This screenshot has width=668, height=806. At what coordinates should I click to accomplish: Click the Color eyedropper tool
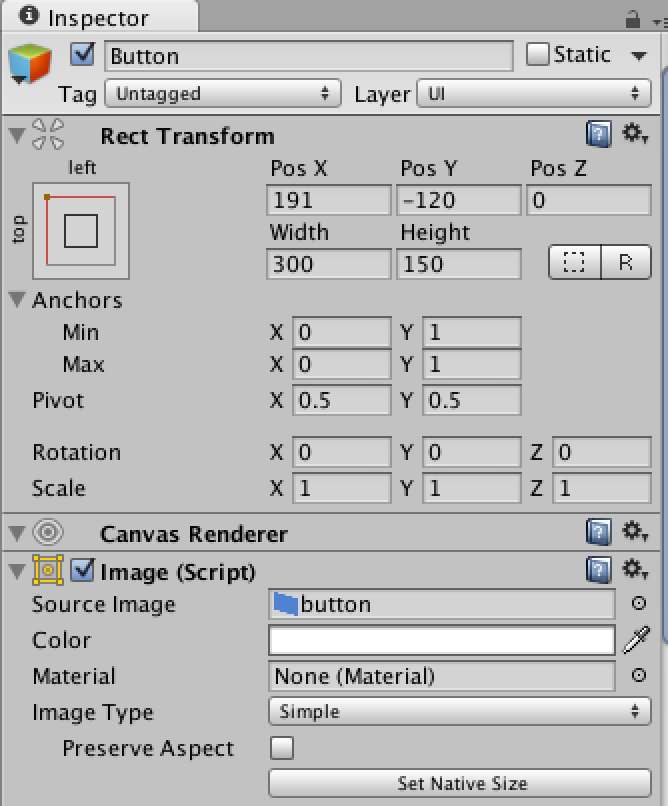click(x=637, y=640)
